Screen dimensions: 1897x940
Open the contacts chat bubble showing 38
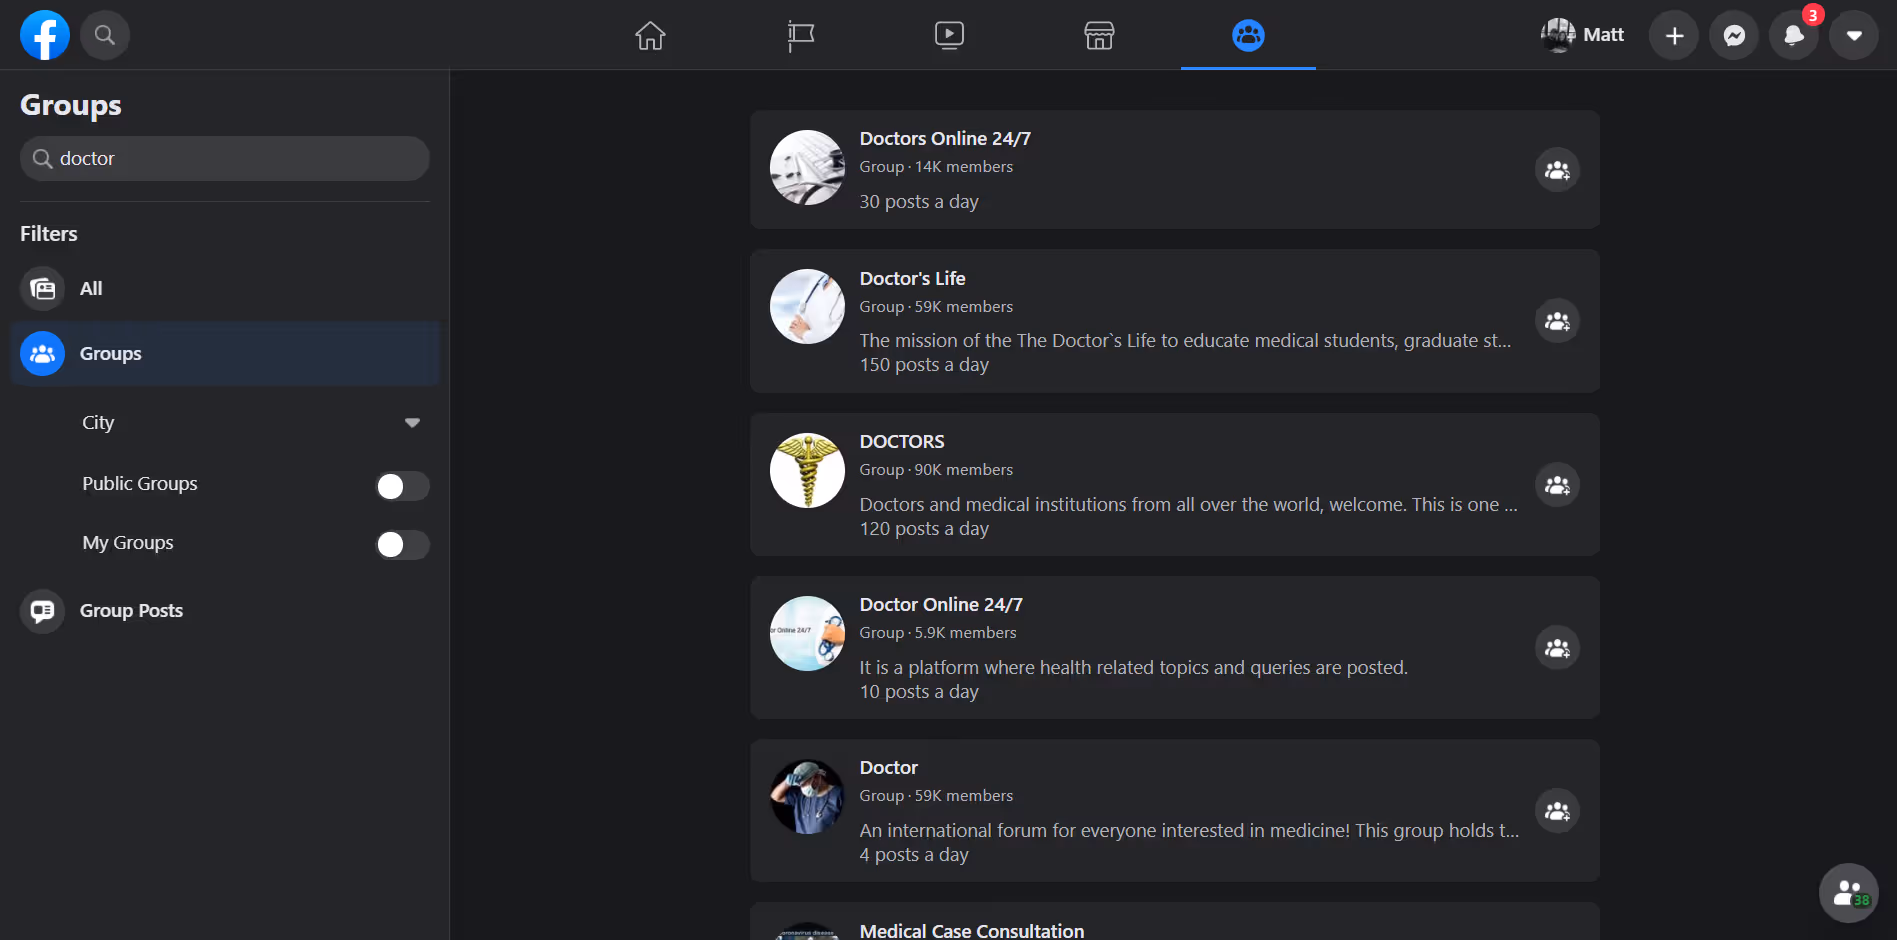(1848, 892)
